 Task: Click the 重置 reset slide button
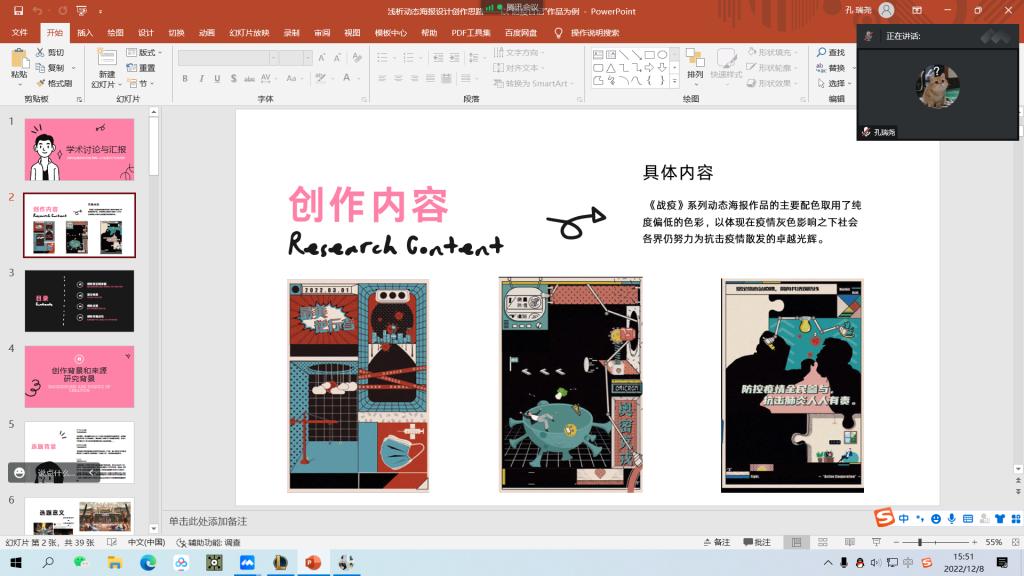point(142,68)
